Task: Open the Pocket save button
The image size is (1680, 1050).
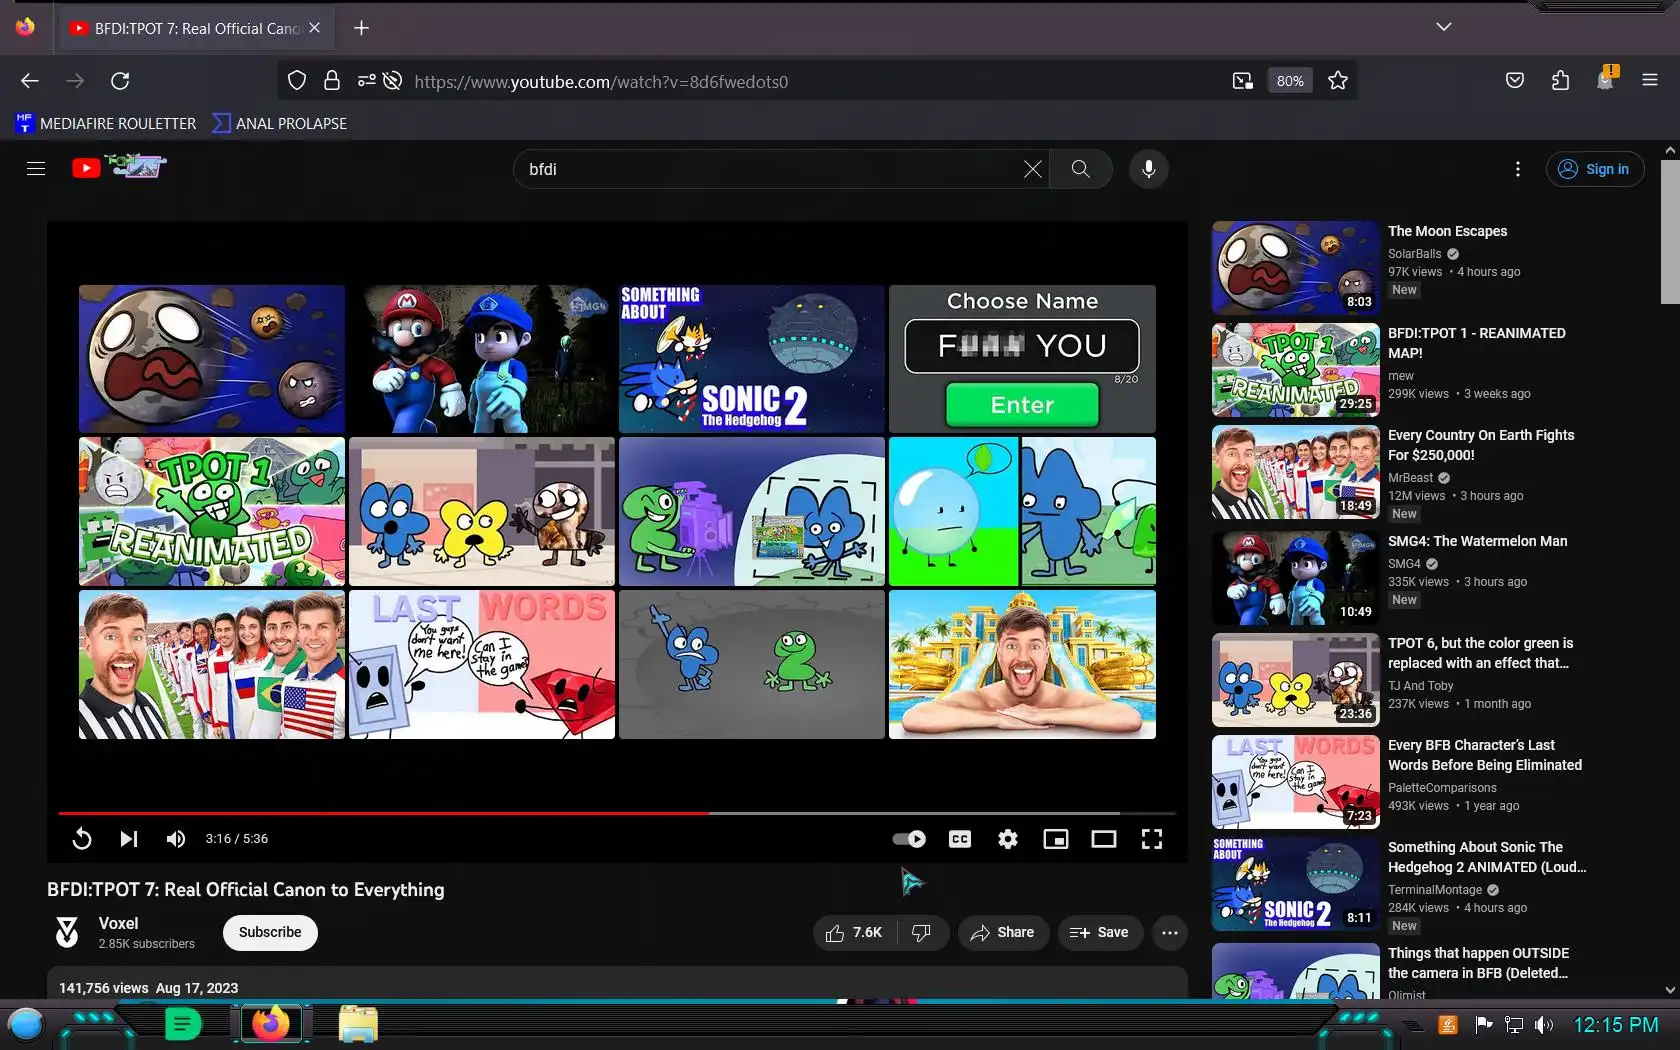Action: click(x=1515, y=81)
